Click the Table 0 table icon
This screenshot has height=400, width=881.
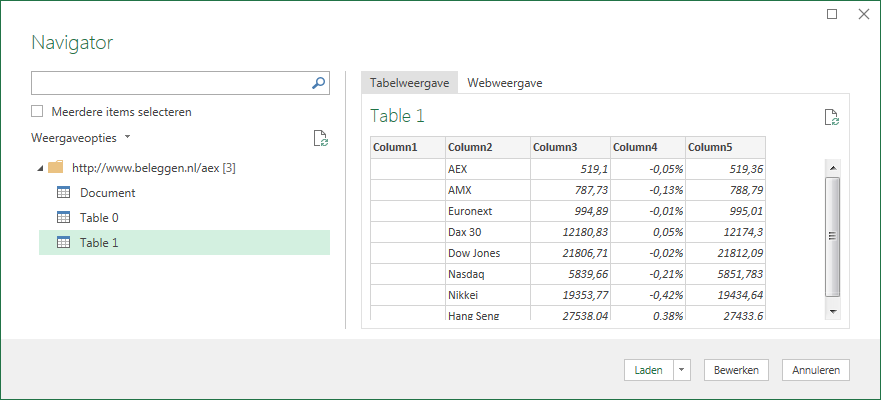62,217
